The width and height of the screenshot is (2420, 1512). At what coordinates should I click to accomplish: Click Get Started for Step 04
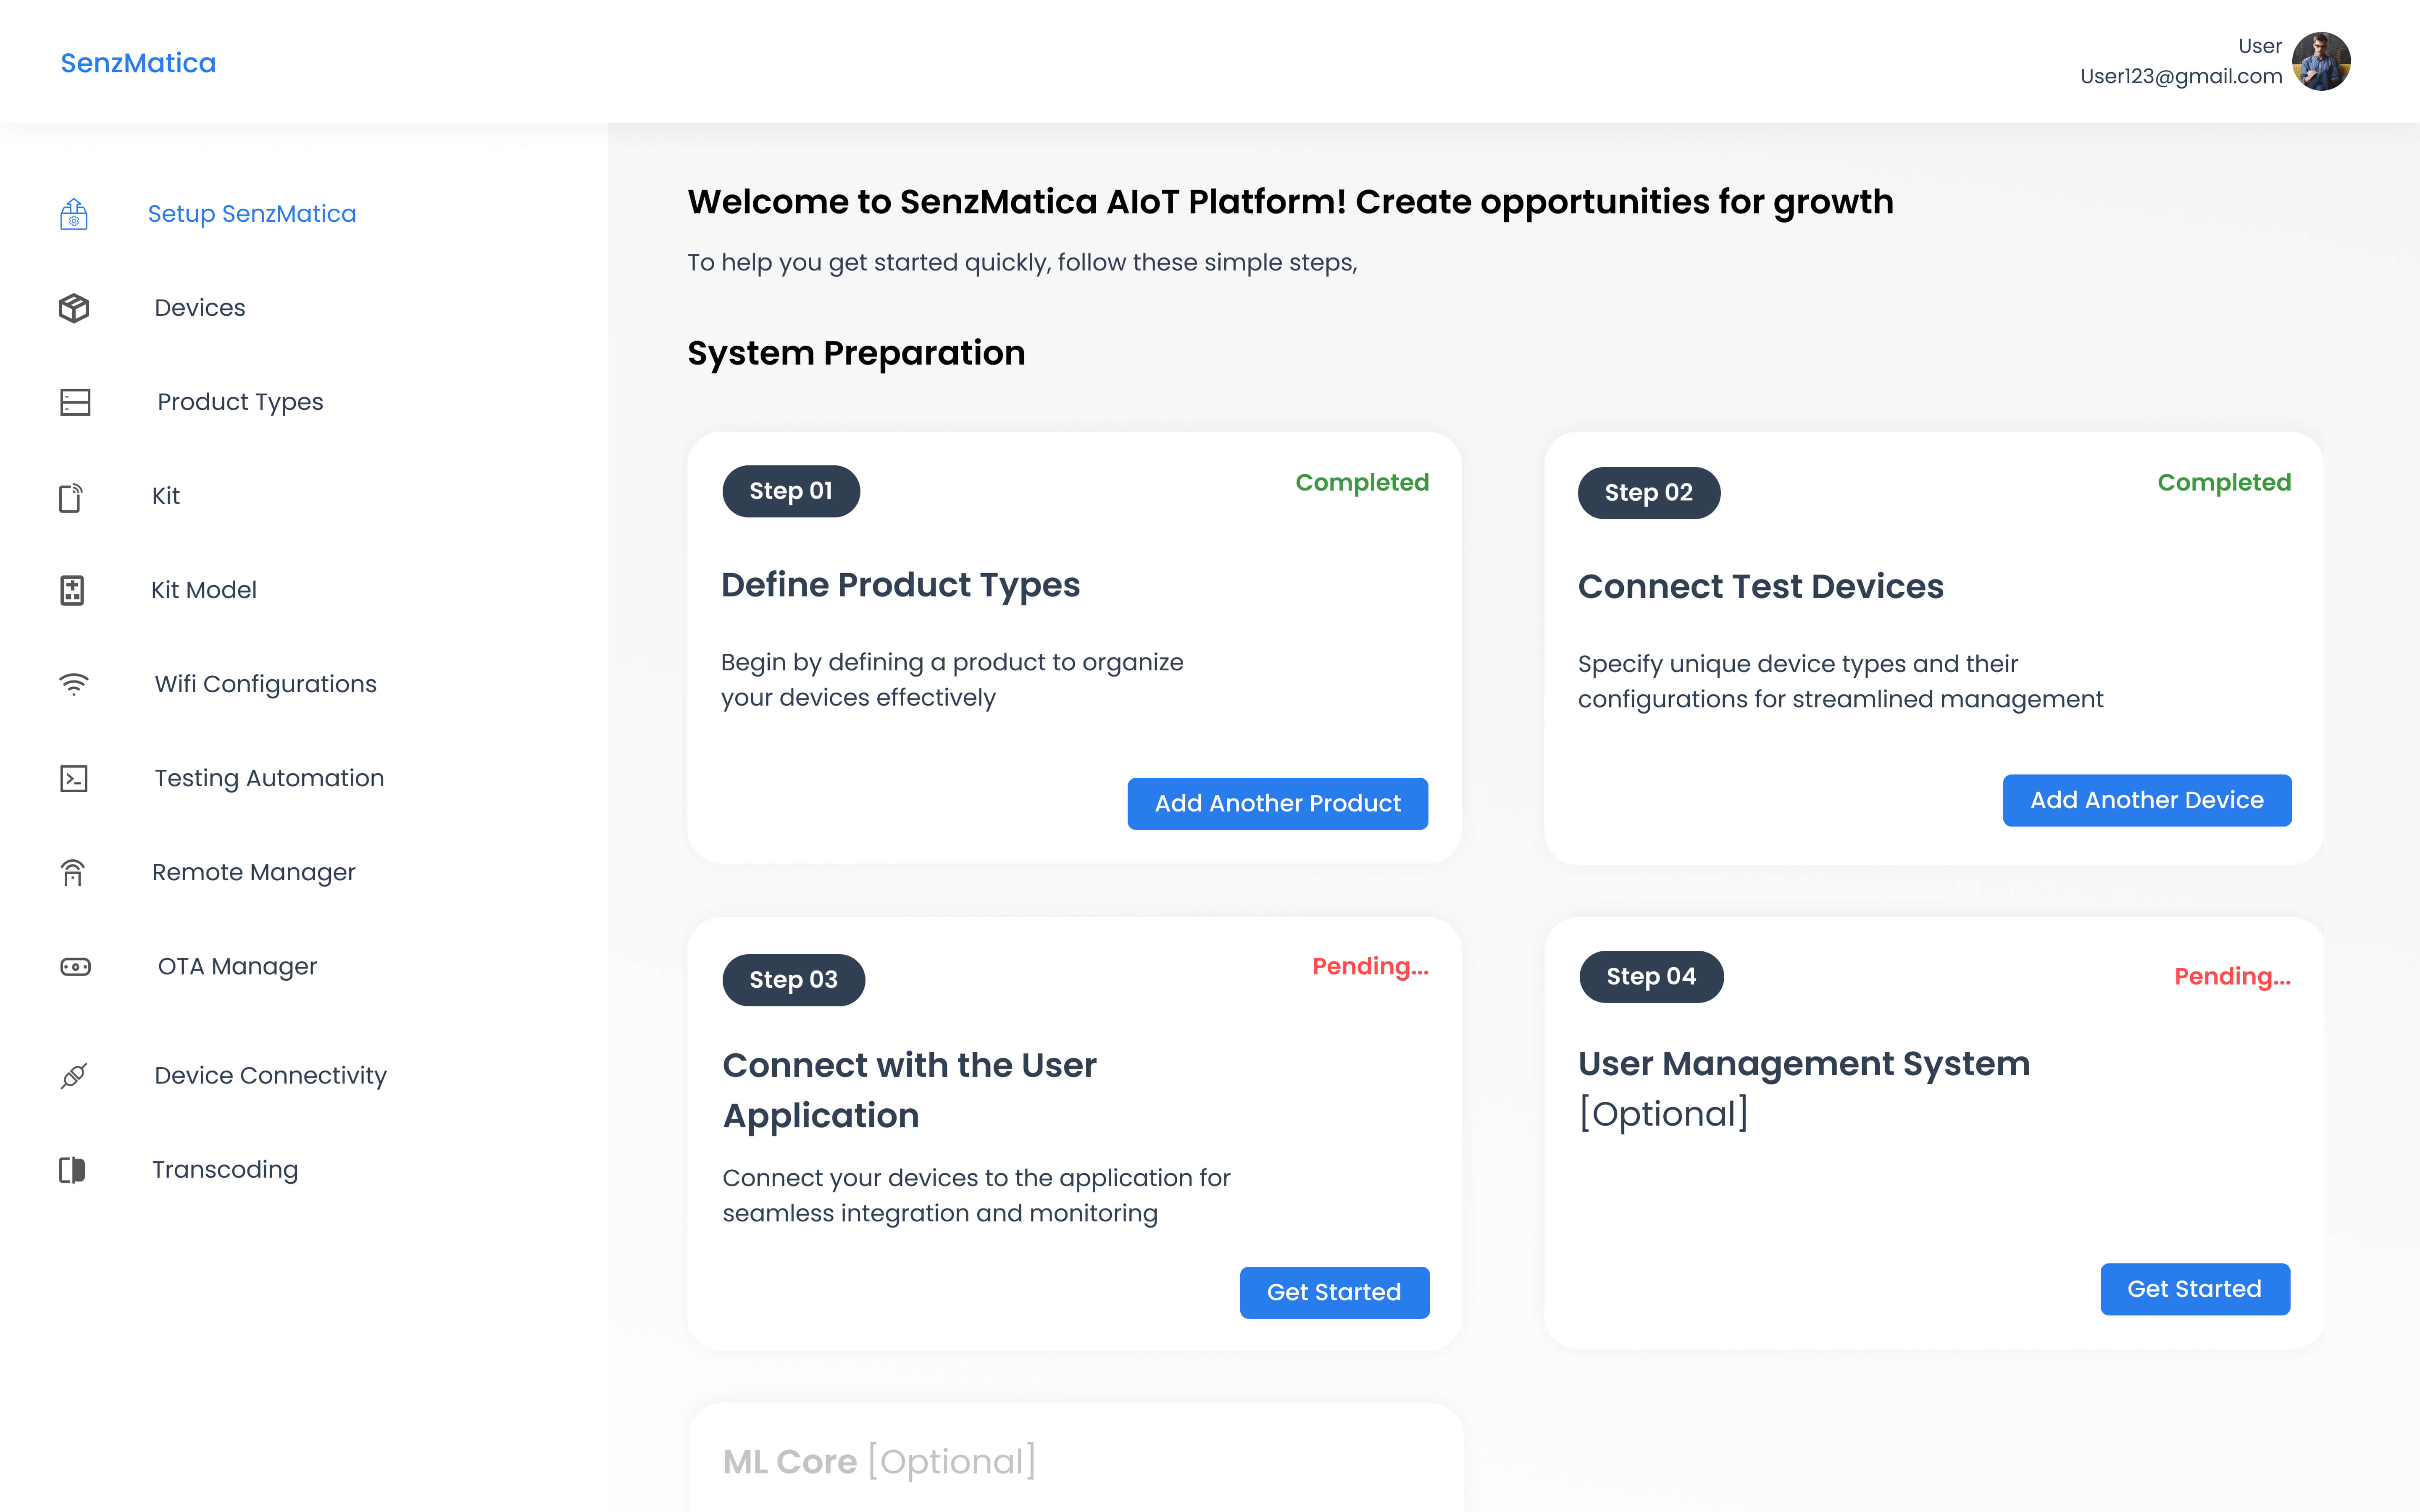point(2195,1289)
